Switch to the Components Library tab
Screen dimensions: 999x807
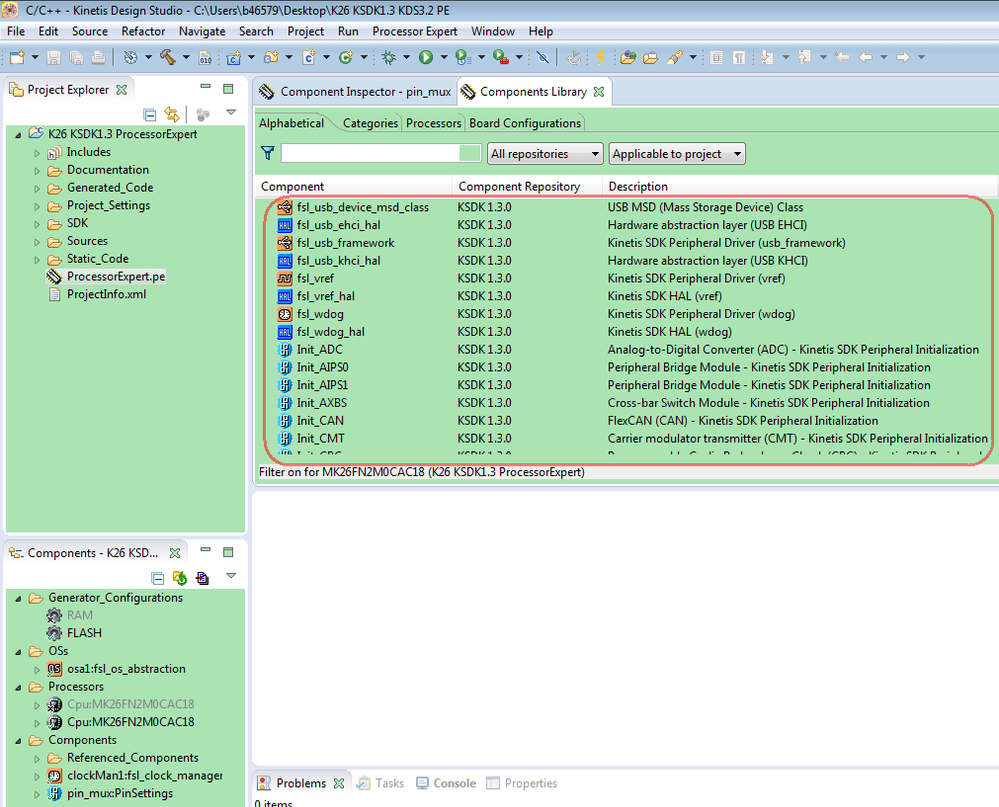534,90
